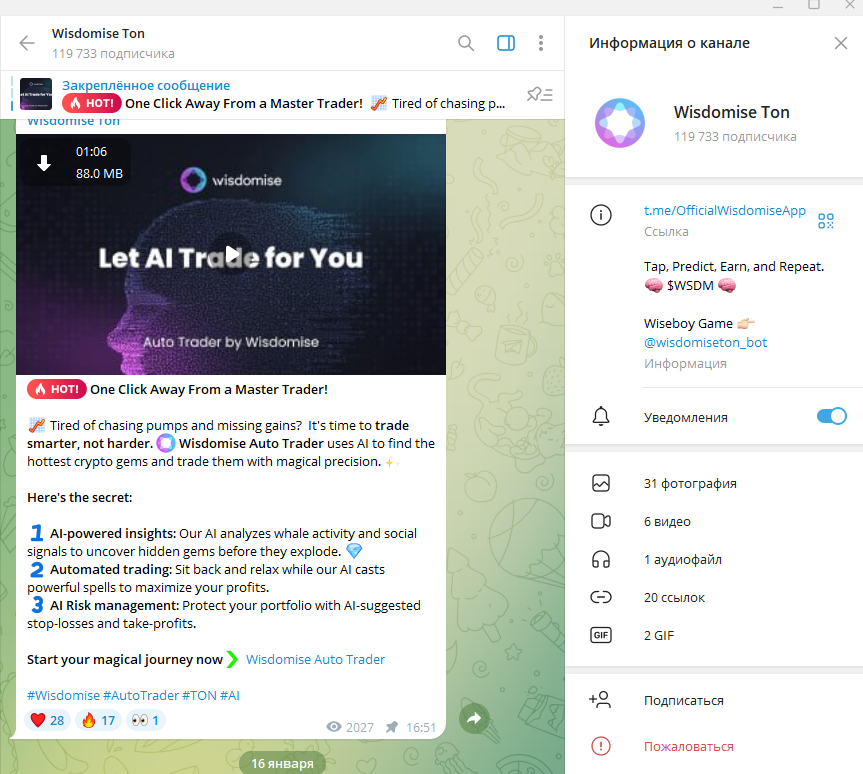Image resolution: width=863 pixels, height=774 pixels.
Task: Click the search icon in chat header
Action: click(466, 43)
